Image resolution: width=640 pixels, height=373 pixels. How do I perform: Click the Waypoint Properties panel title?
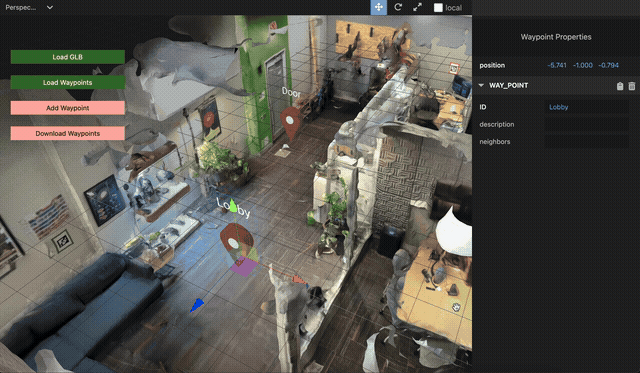(x=556, y=37)
